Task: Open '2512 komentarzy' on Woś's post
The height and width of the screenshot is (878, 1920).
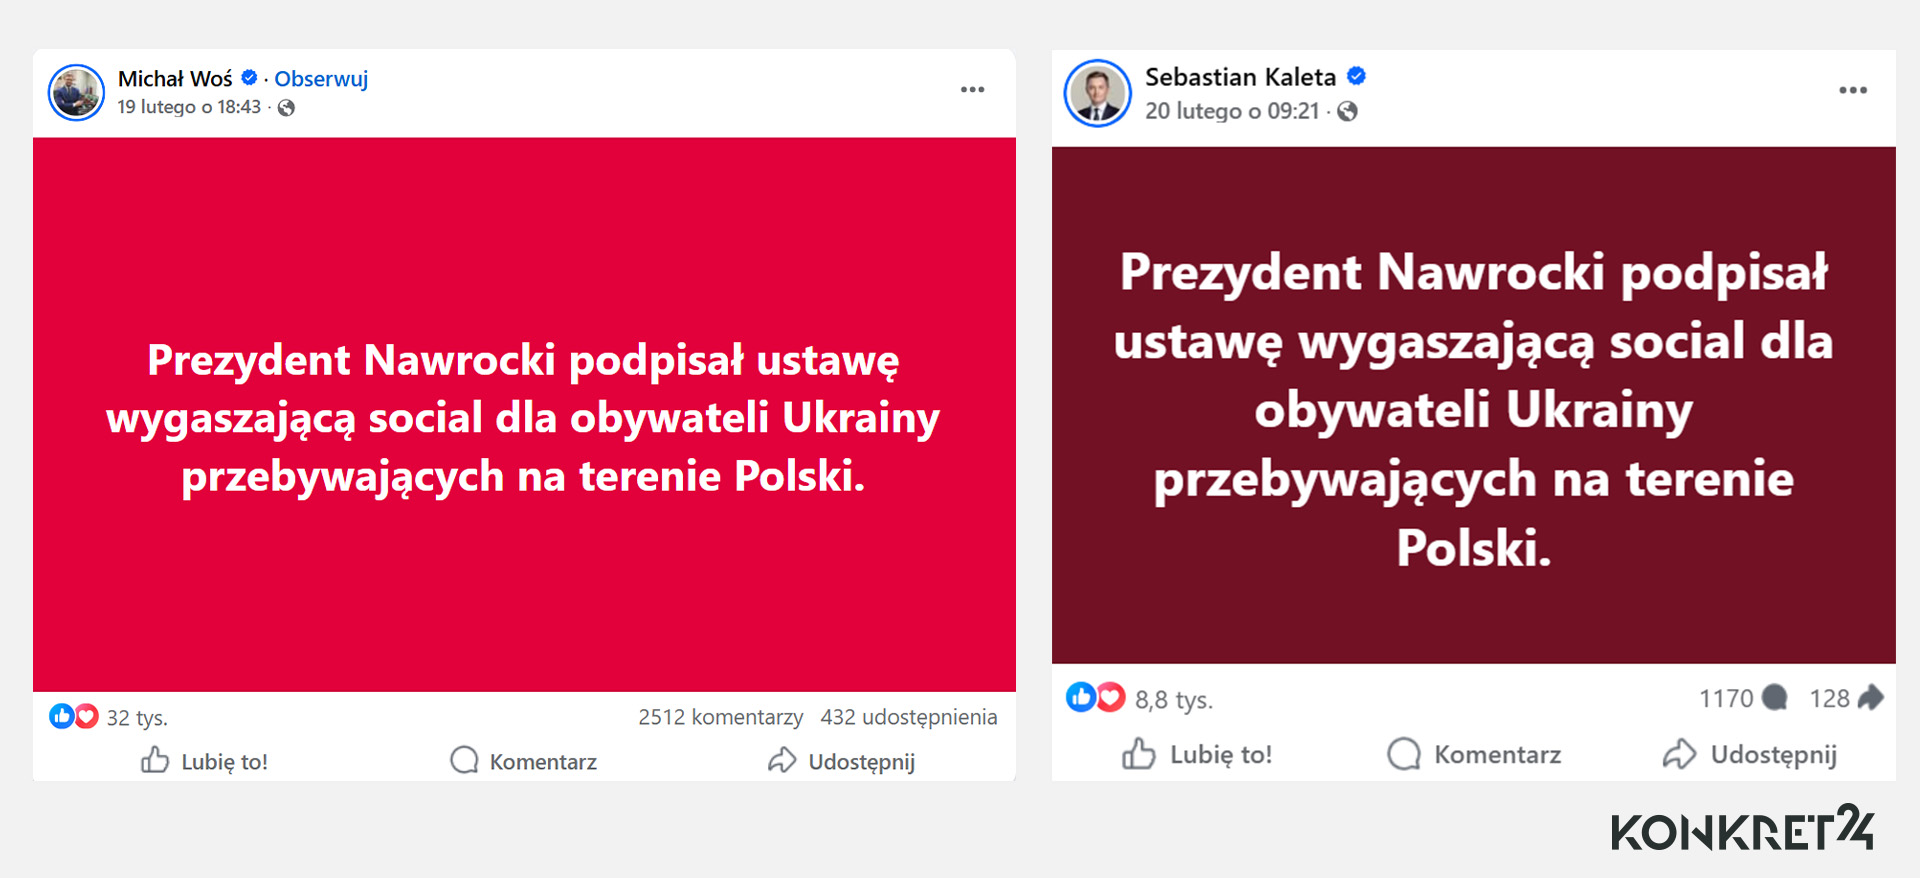Action: click(x=721, y=717)
